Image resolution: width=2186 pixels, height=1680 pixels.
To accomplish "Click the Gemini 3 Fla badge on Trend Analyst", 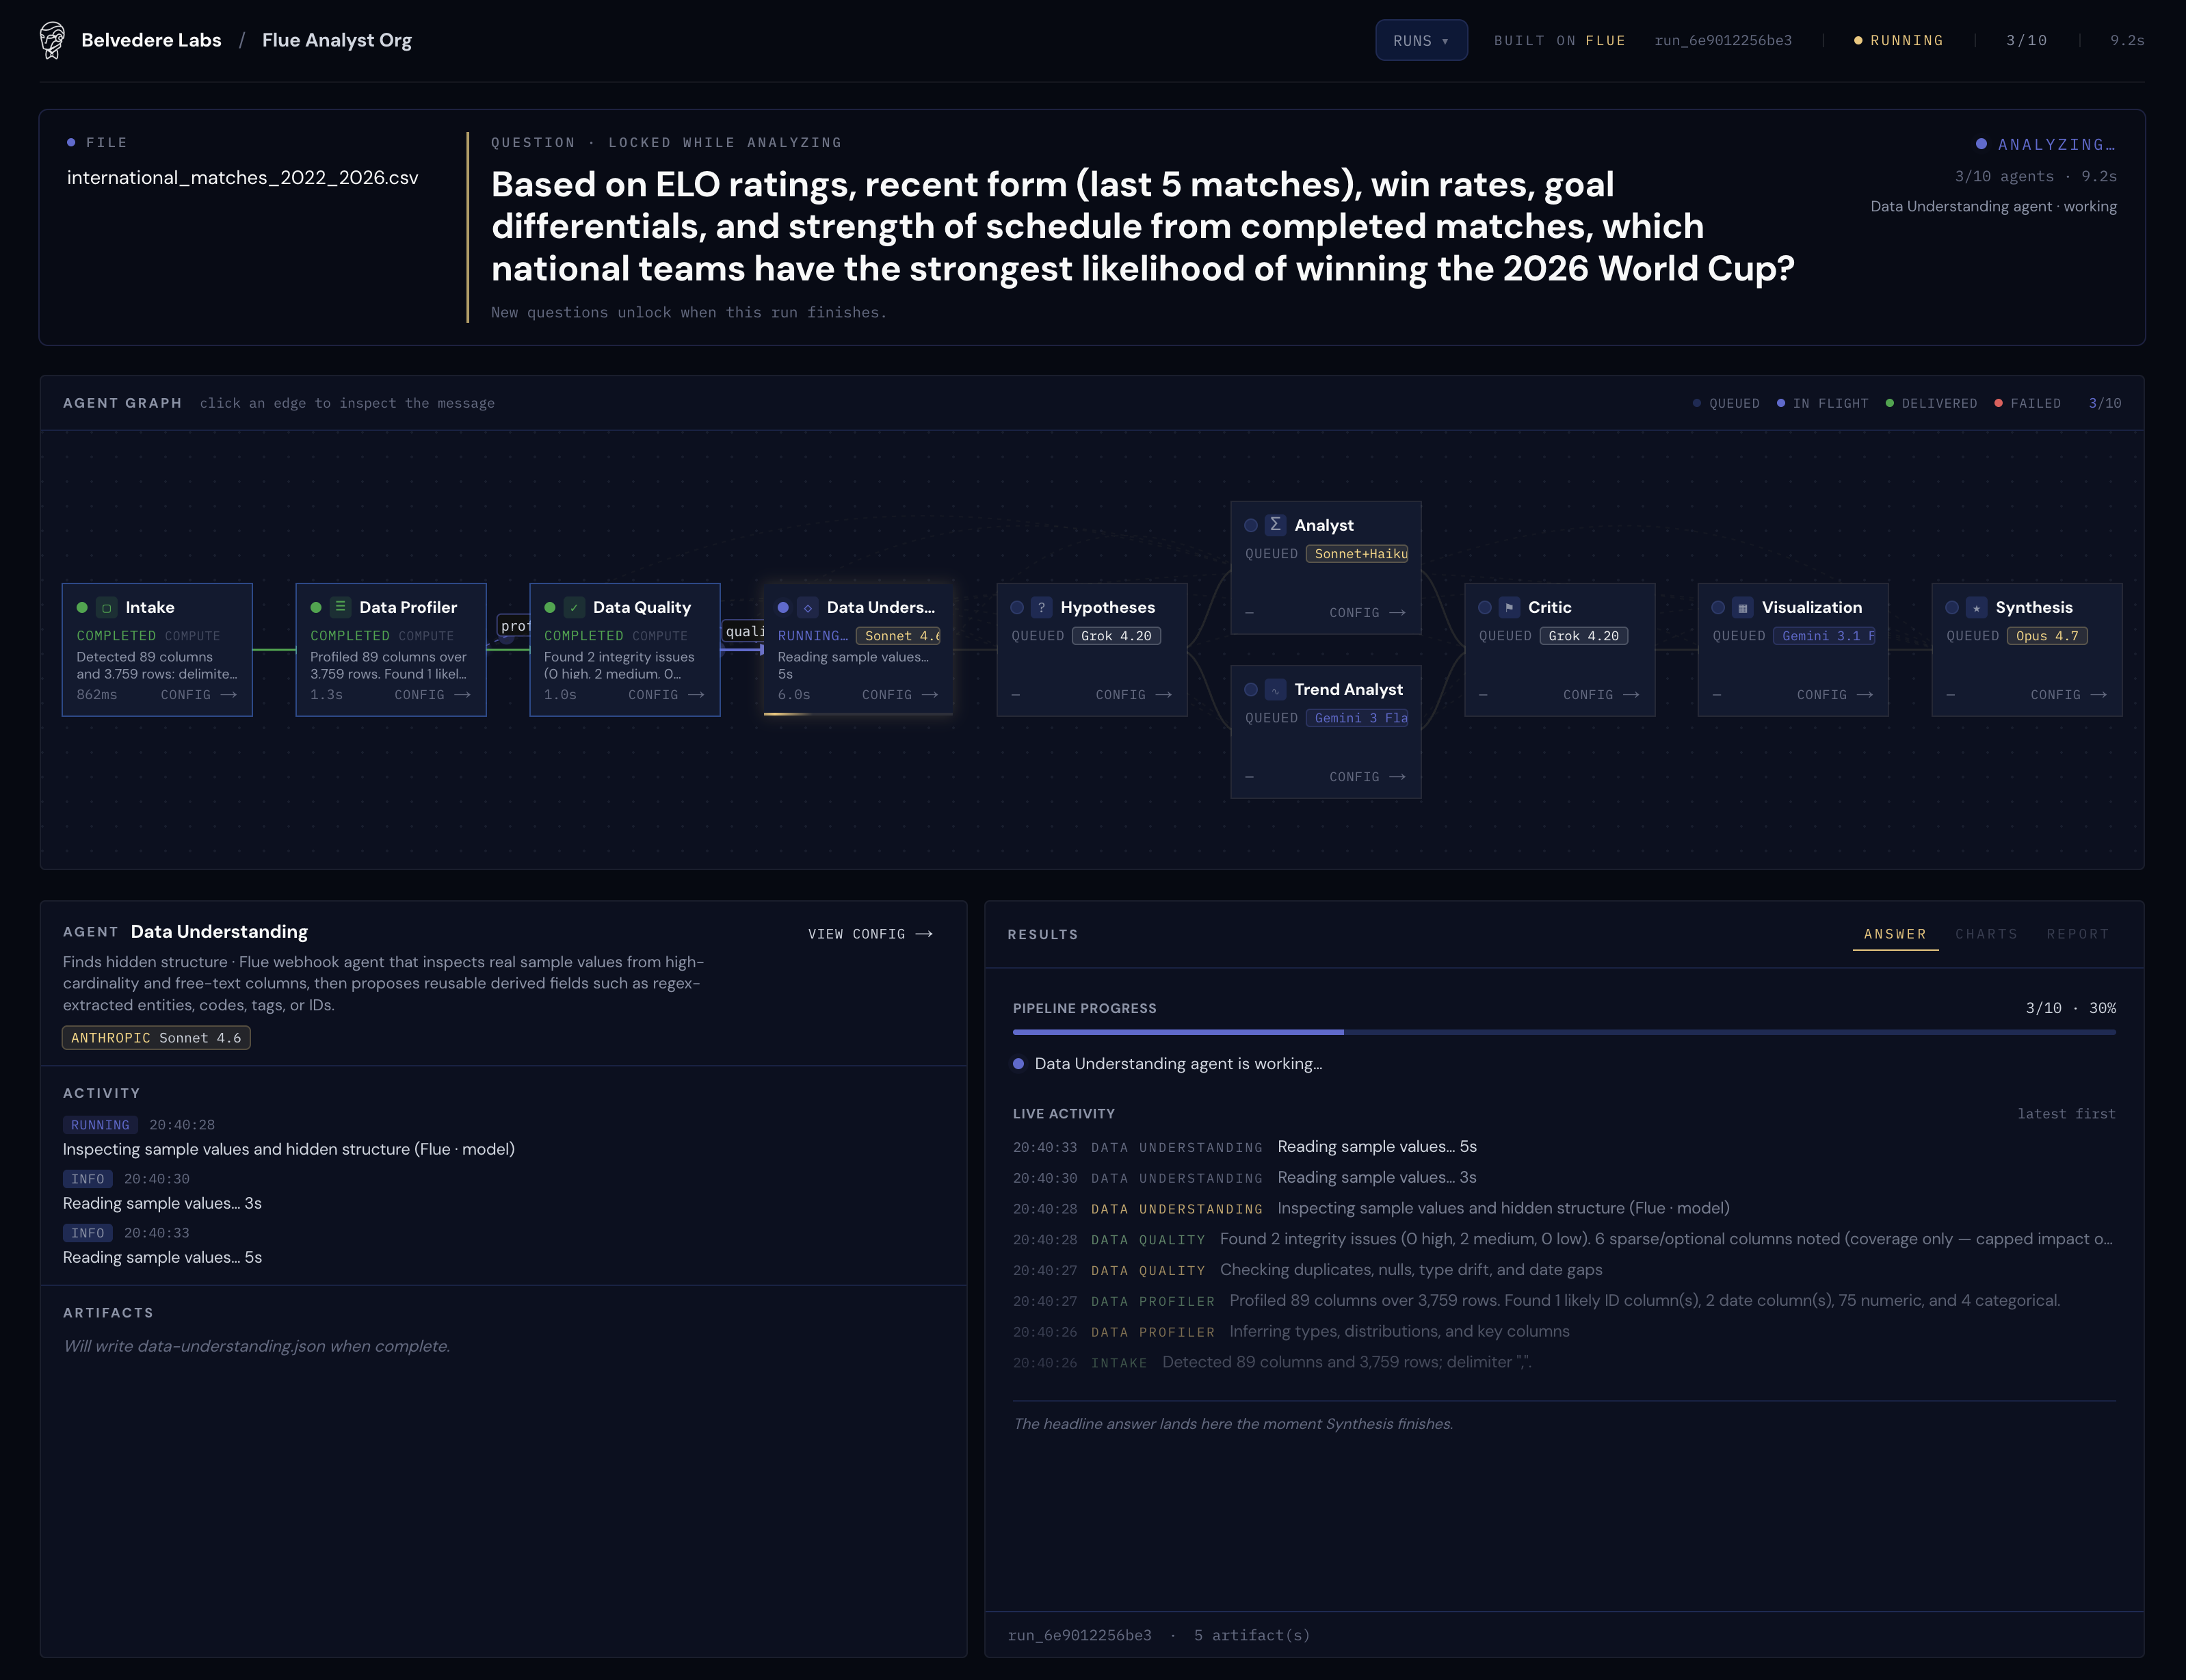I will pyautogui.click(x=1358, y=718).
